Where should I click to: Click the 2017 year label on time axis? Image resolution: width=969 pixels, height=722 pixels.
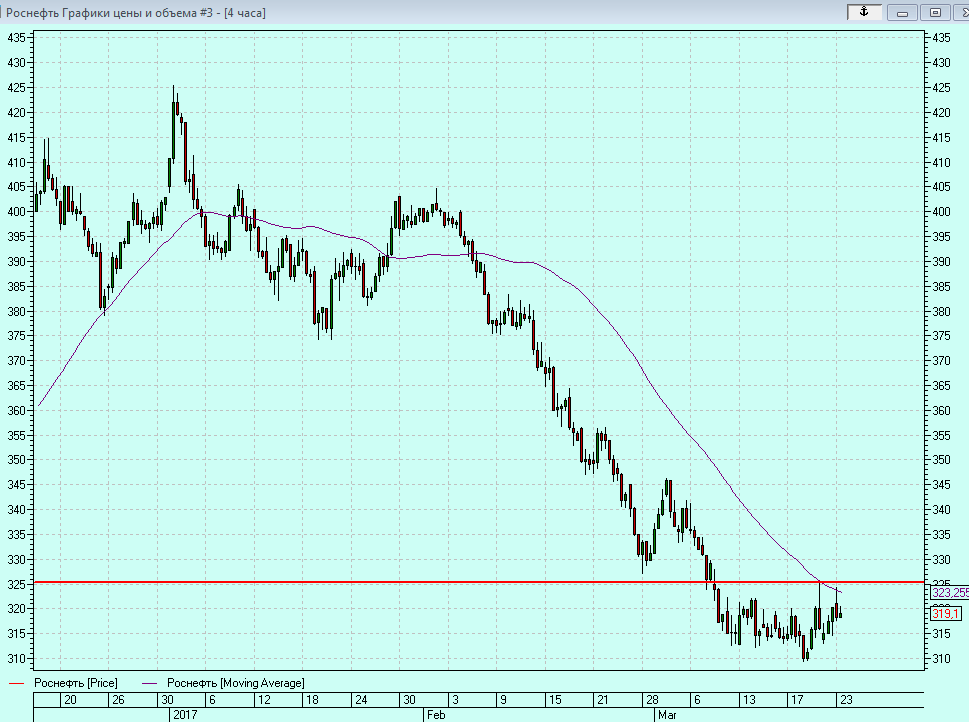[185, 715]
